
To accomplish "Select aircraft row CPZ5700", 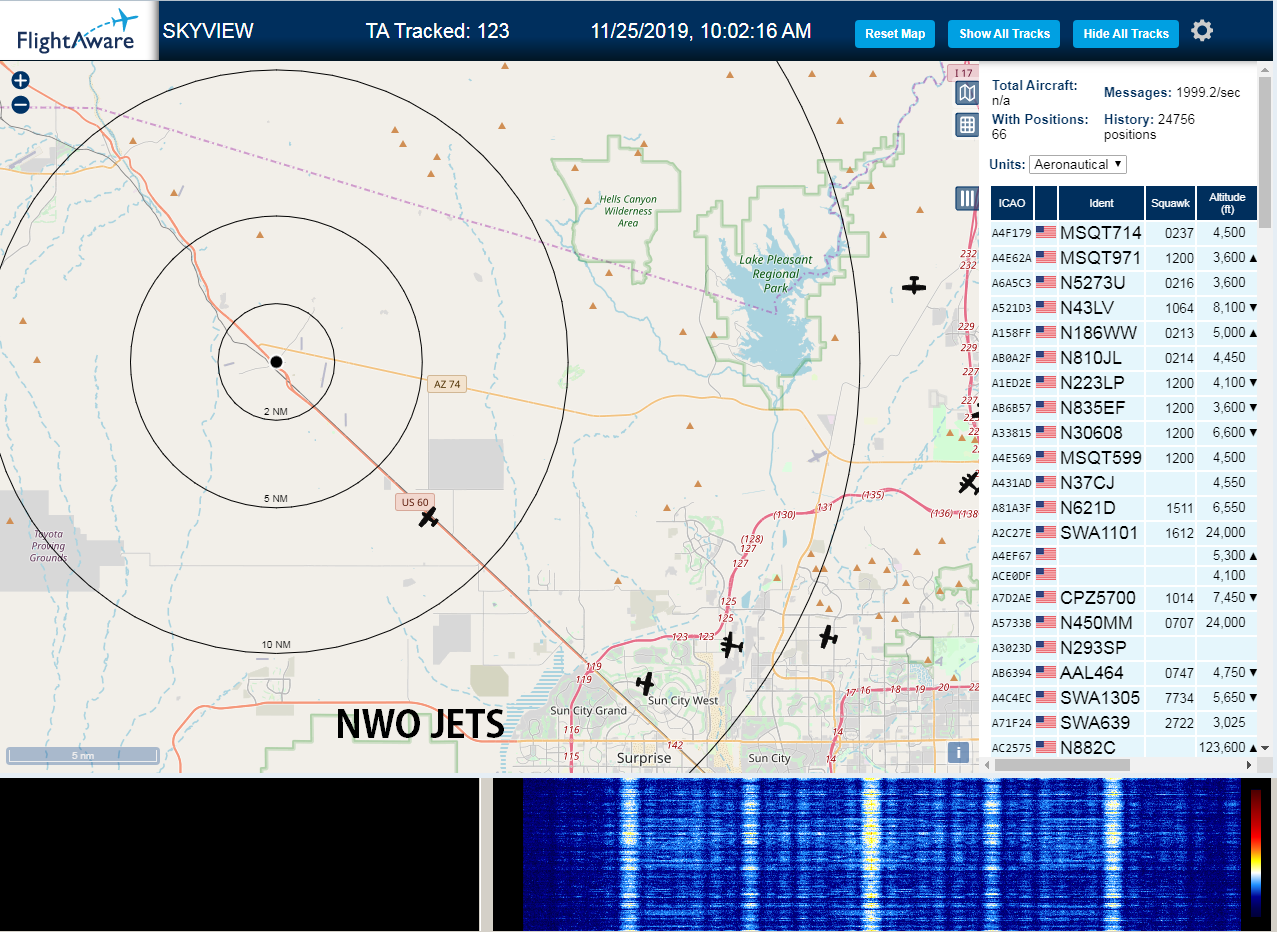I will (x=1123, y=598).
